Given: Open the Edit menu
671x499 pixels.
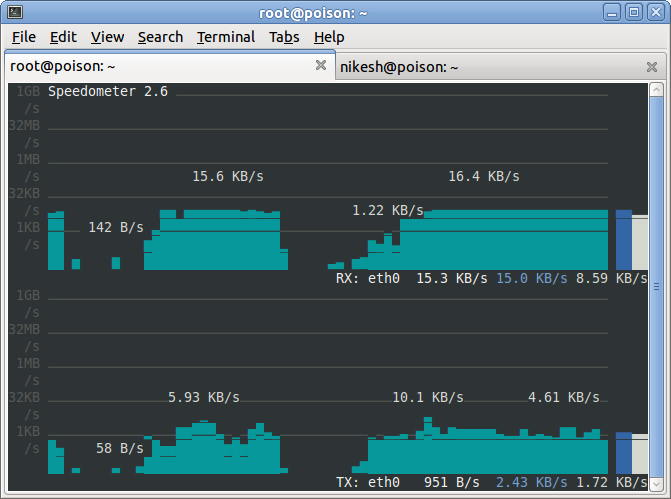Looking at the screenshot, I should click(63, 37).
